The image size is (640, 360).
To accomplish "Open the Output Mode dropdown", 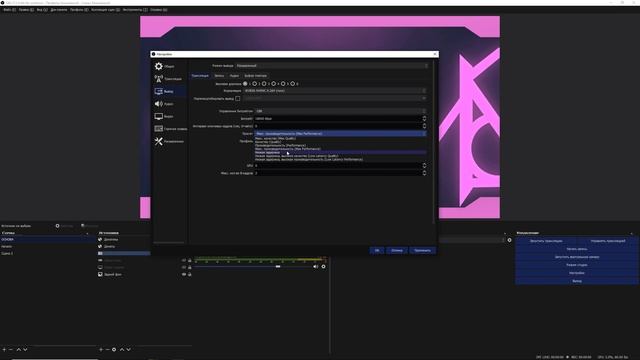I will pyautogui.click(x=332, y=66).
